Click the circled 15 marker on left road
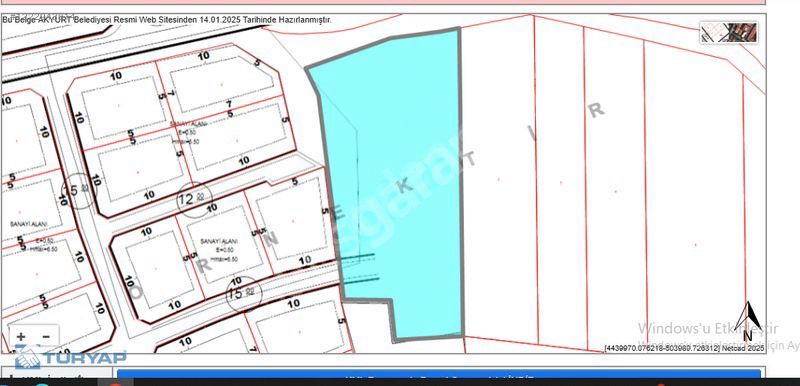The image size is (800, 386). [x=78, y=191]
